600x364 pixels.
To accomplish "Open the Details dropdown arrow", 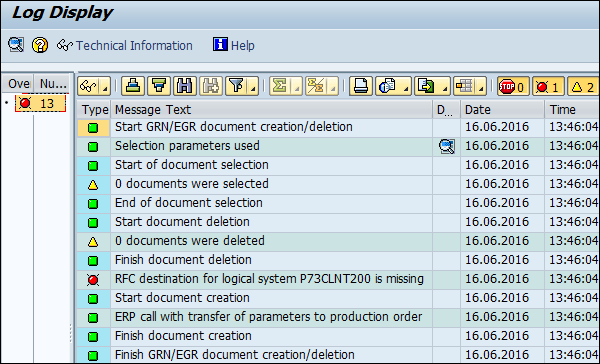I will (x=104, y=86).
